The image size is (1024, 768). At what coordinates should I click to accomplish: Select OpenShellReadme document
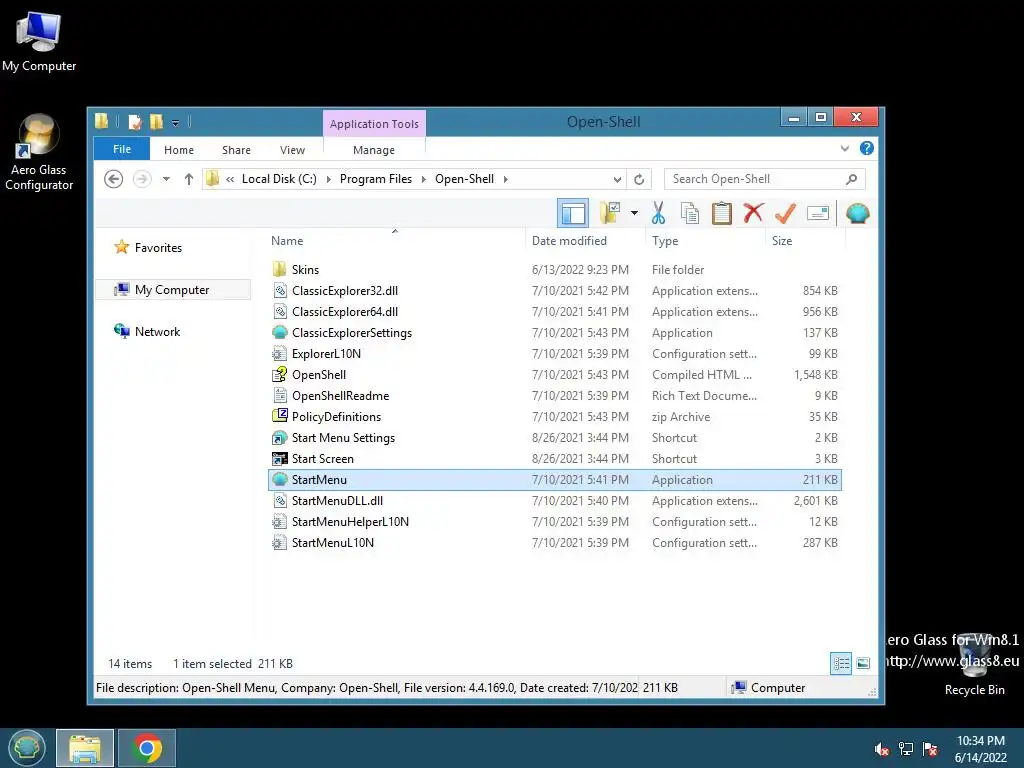pos(555,395)
